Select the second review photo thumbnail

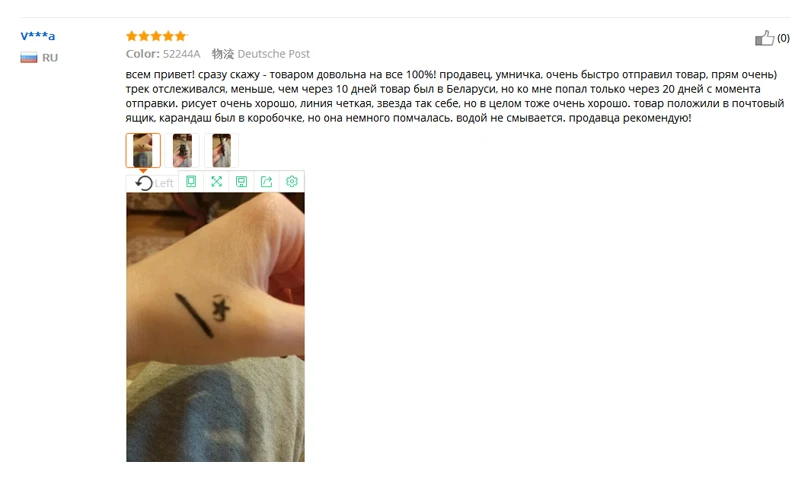182,150
